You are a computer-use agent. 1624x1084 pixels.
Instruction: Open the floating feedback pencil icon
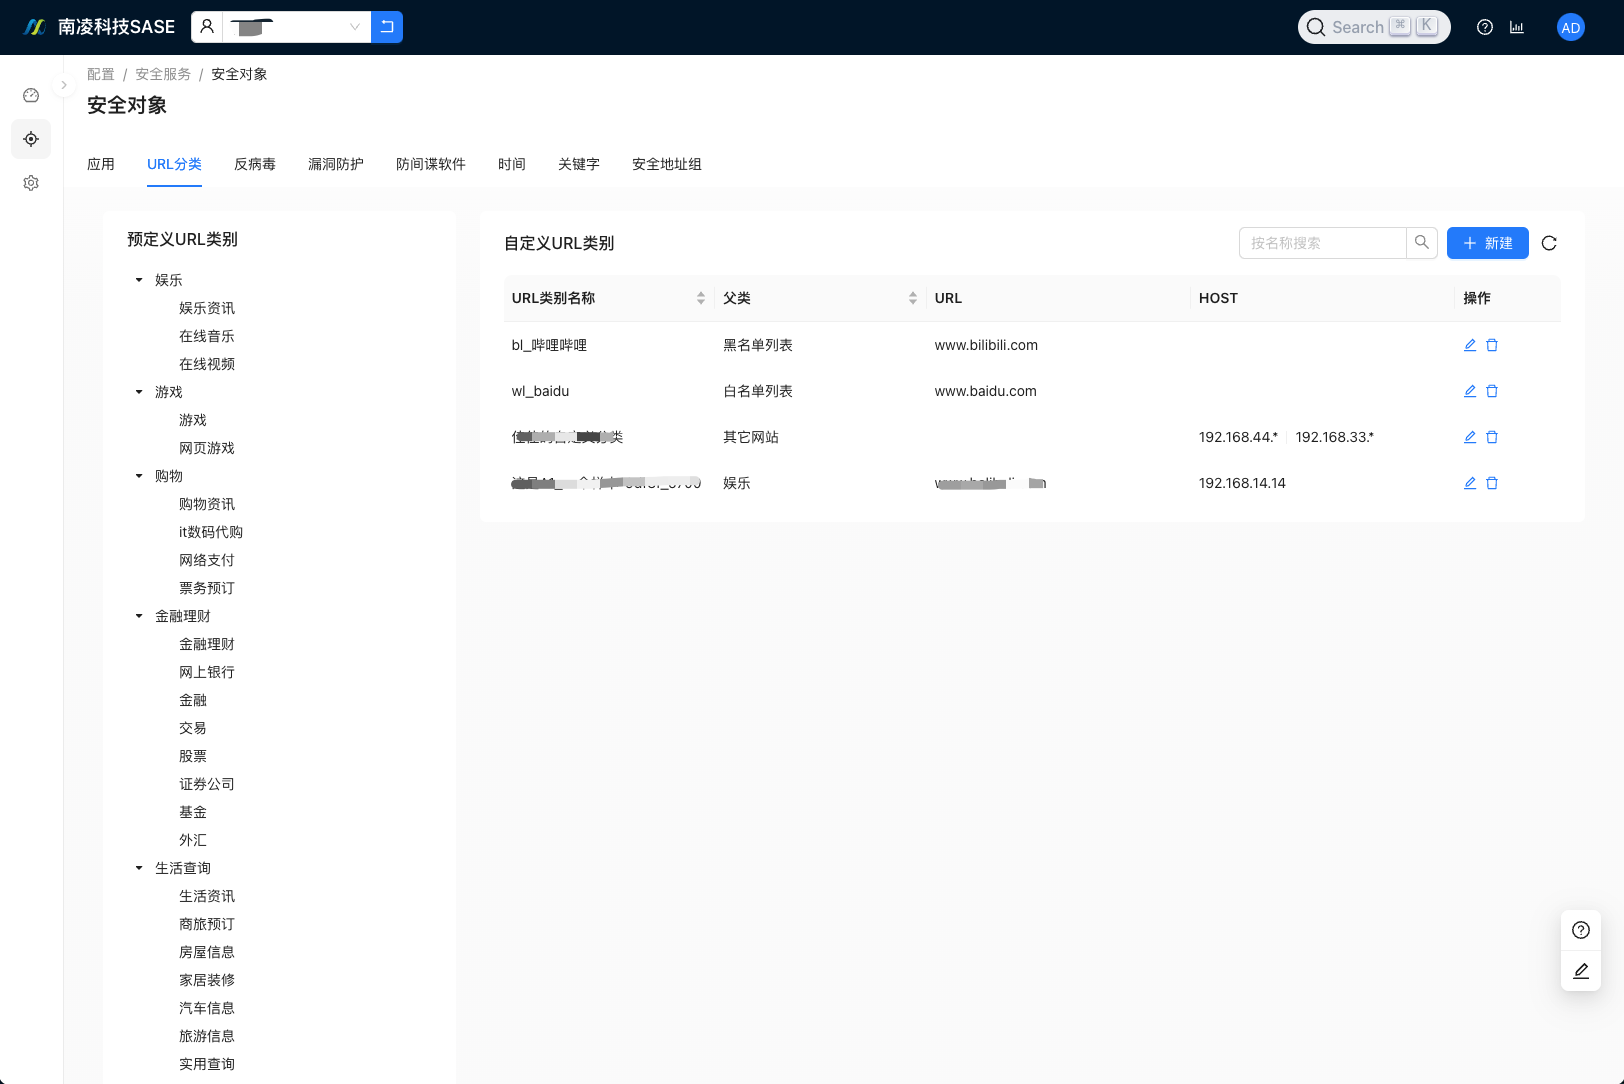(1581, 971)
